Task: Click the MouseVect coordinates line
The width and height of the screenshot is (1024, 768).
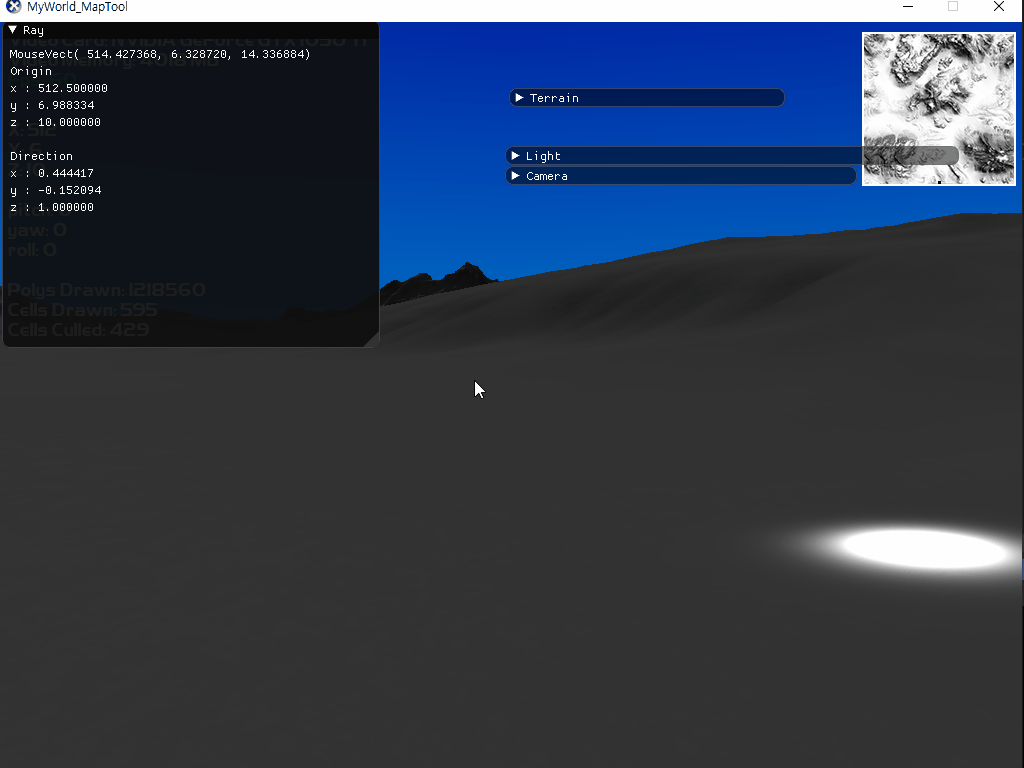Action: 160,54
